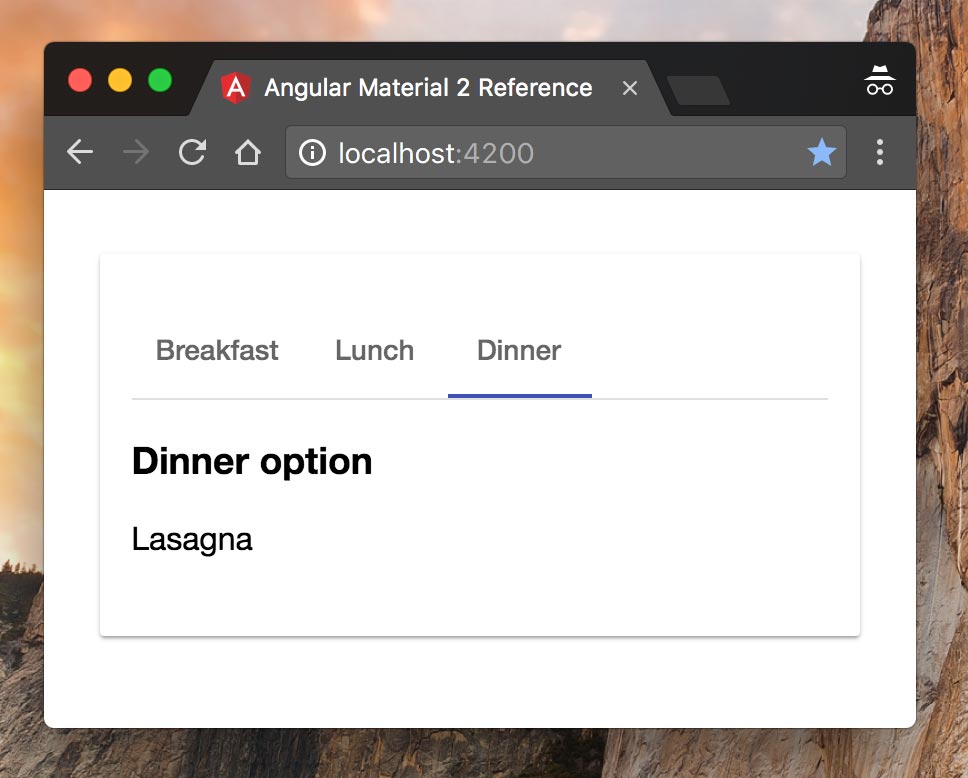Open the Chrome three-dot menu
Screen dimensions: 968x778
pyautogui.click(x=880, y=152)
